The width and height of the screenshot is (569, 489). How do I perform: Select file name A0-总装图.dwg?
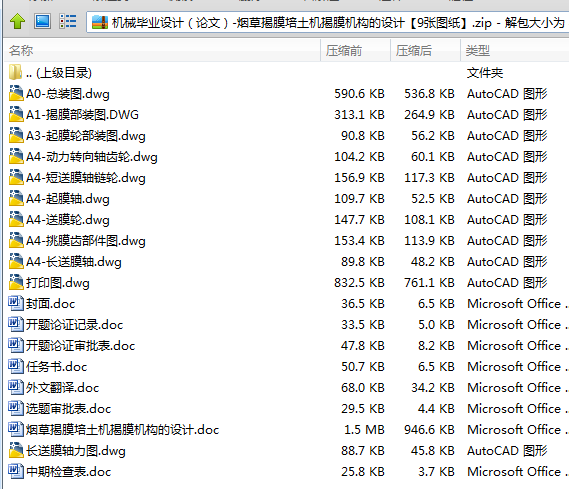(x=68, y=94)
